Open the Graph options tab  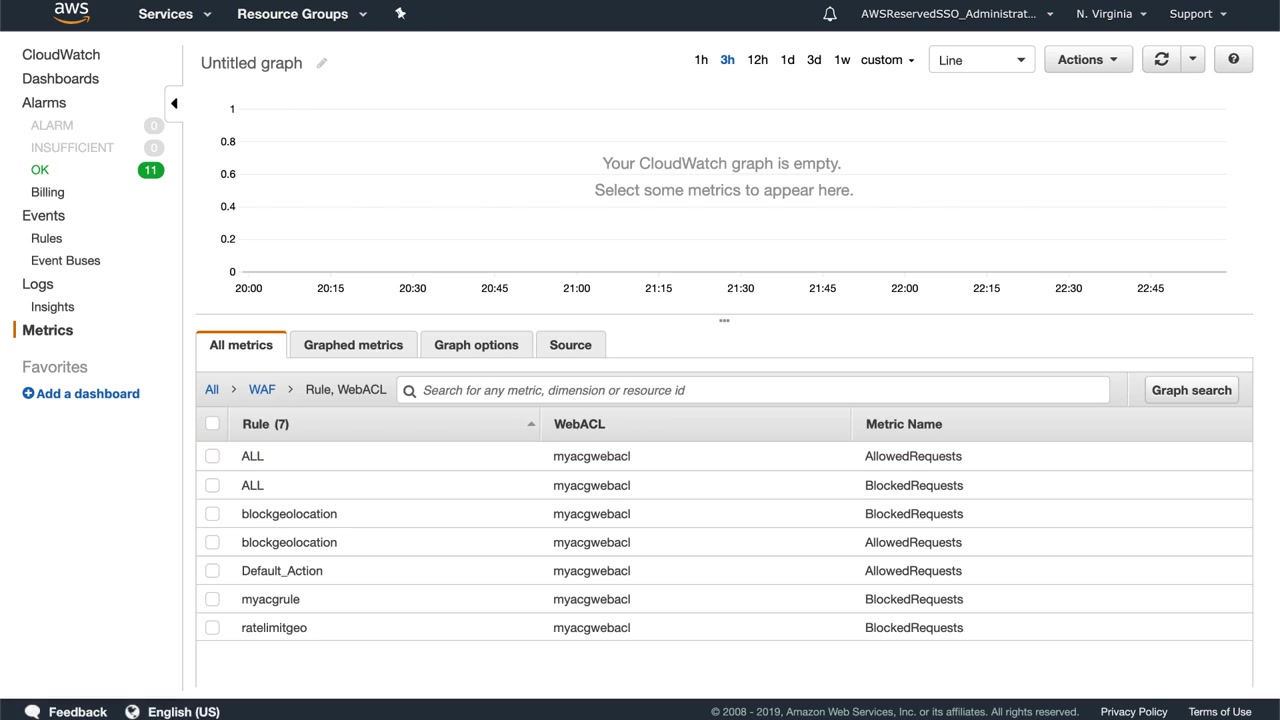pyautogui.click(x=476, y=345)
